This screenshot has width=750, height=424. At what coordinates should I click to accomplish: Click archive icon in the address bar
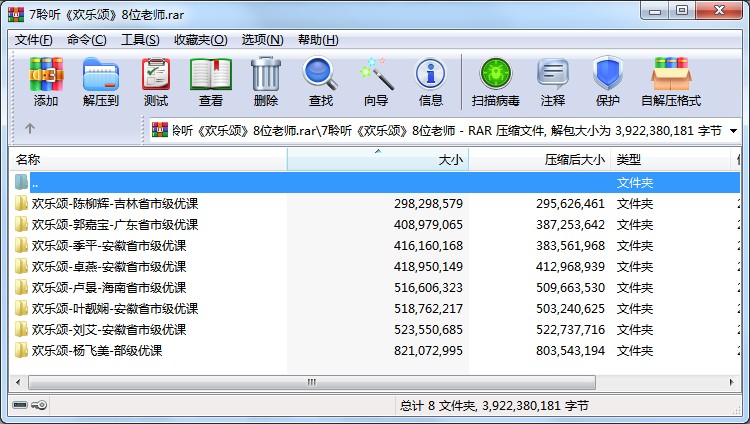(160, 130)
